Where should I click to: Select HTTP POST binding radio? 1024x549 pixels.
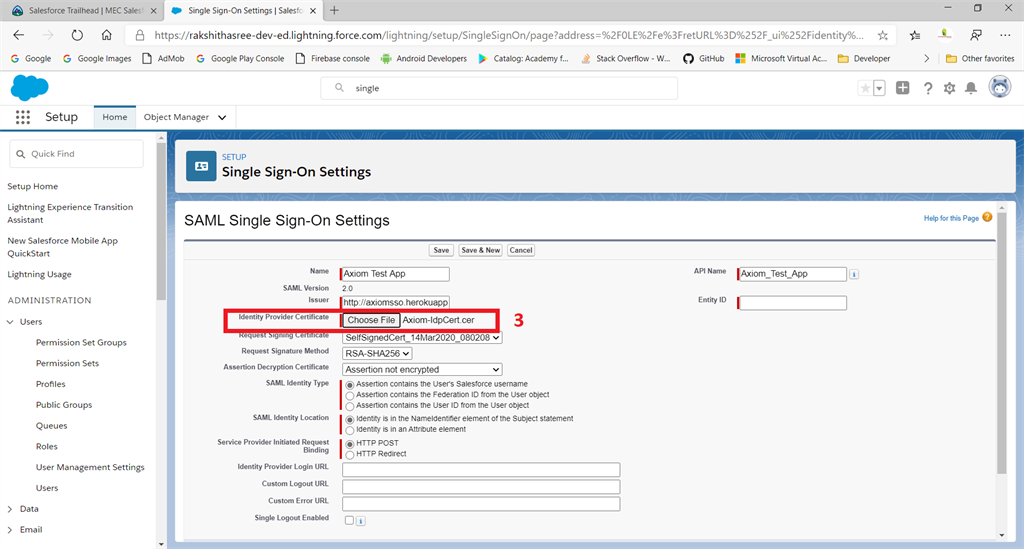[350, 444]
